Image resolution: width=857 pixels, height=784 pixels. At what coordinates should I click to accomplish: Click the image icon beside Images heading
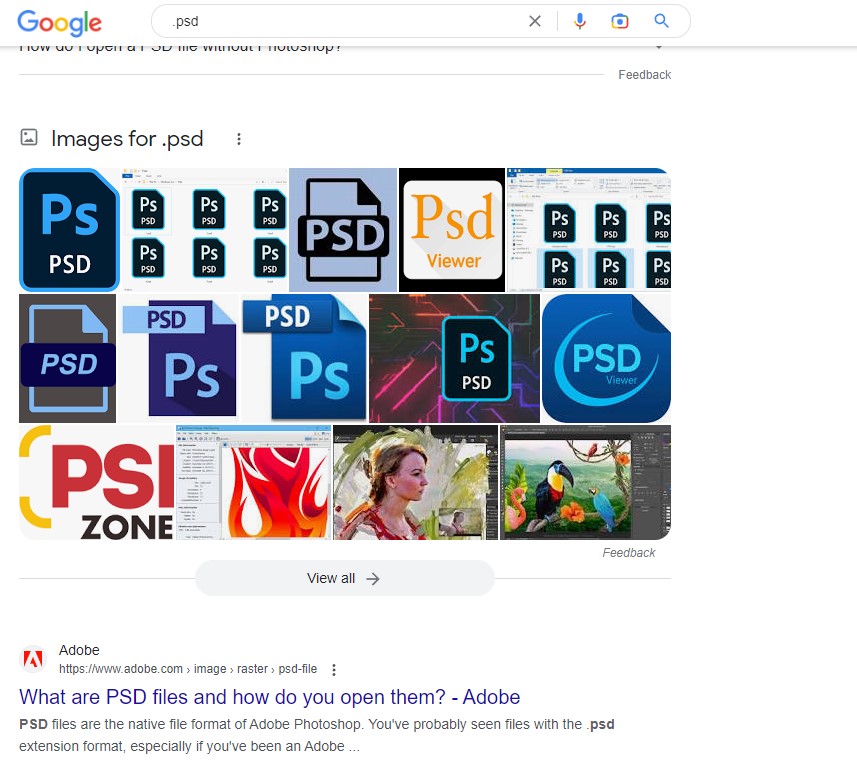(x=29, y=137)
